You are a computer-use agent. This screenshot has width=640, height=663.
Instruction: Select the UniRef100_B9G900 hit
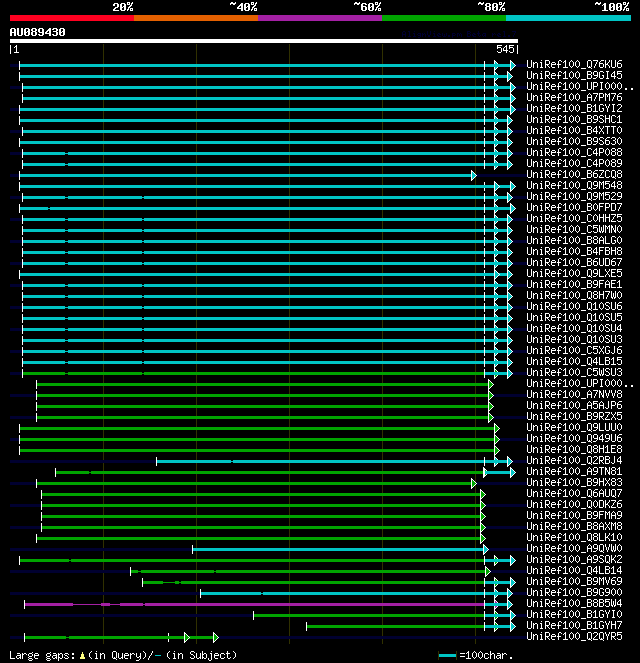coord(574,592)
